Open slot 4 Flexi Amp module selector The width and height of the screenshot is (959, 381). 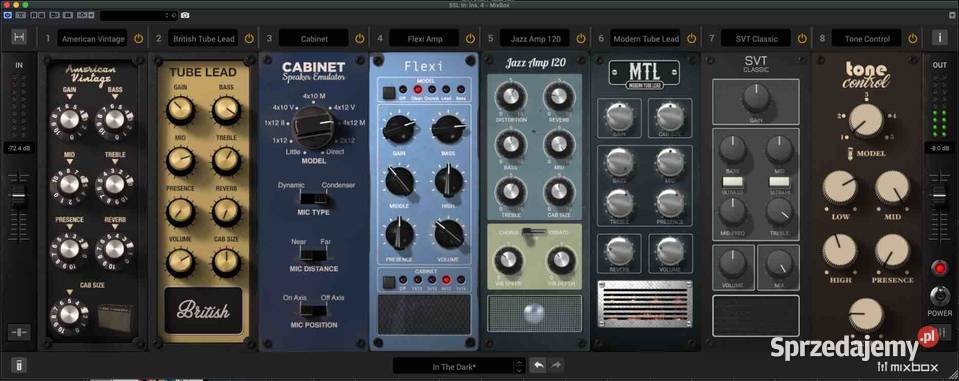[424, 39]
